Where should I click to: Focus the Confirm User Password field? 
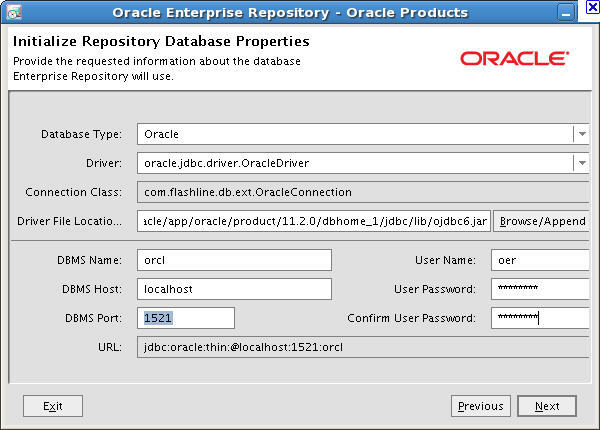[x=540, y=318]
